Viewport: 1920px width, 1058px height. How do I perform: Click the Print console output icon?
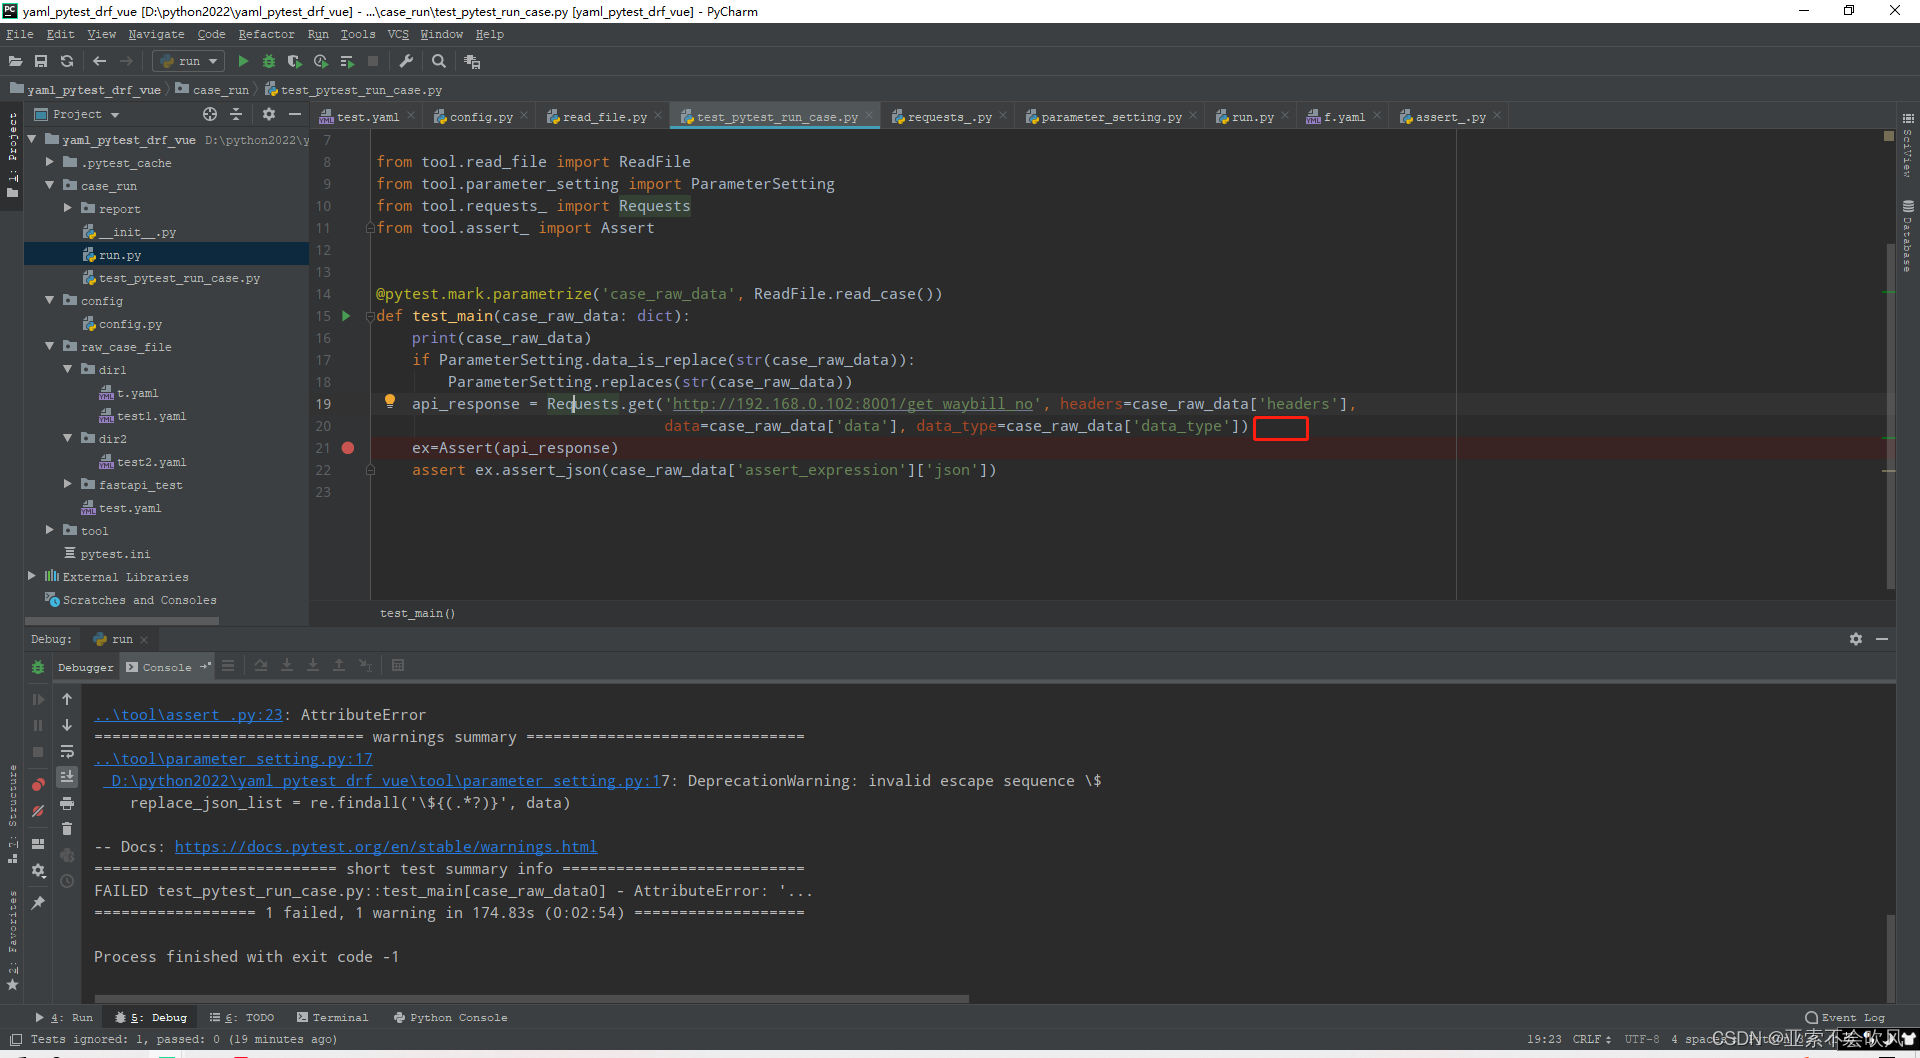pos(67,803)
